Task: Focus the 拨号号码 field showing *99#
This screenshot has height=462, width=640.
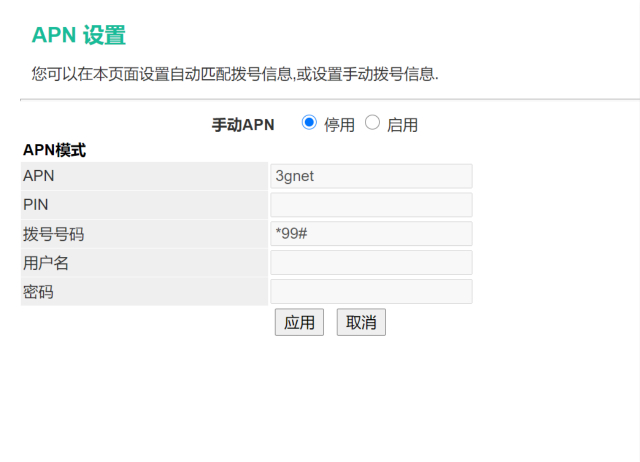Action: pos(371,234)
